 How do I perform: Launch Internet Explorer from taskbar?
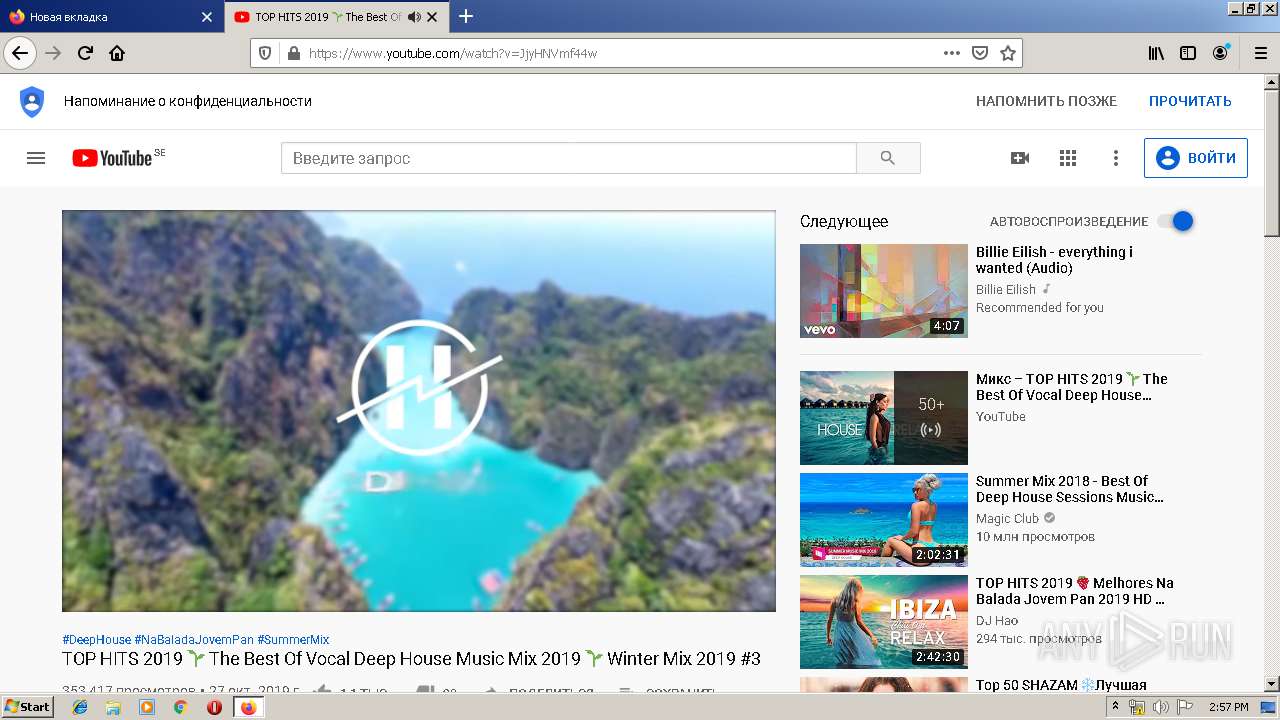click(x=80, y=706)
